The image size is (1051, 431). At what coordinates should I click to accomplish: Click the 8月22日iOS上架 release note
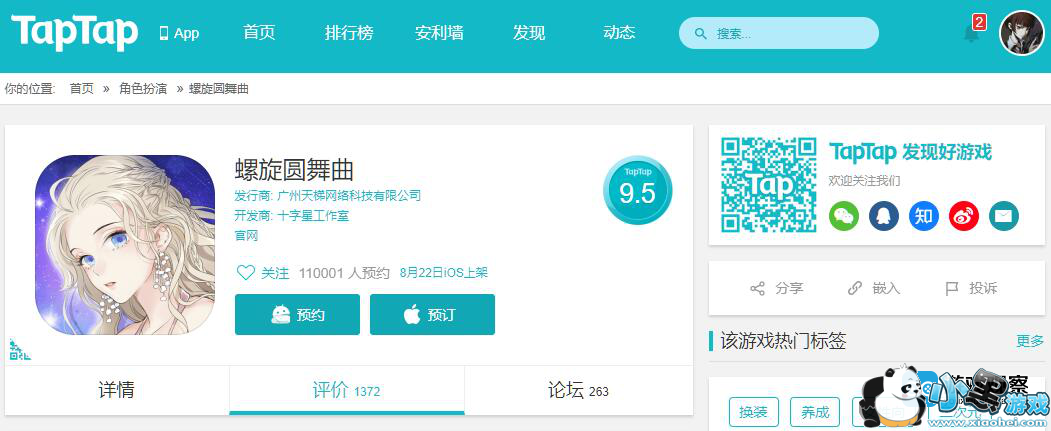pos(444,272)
